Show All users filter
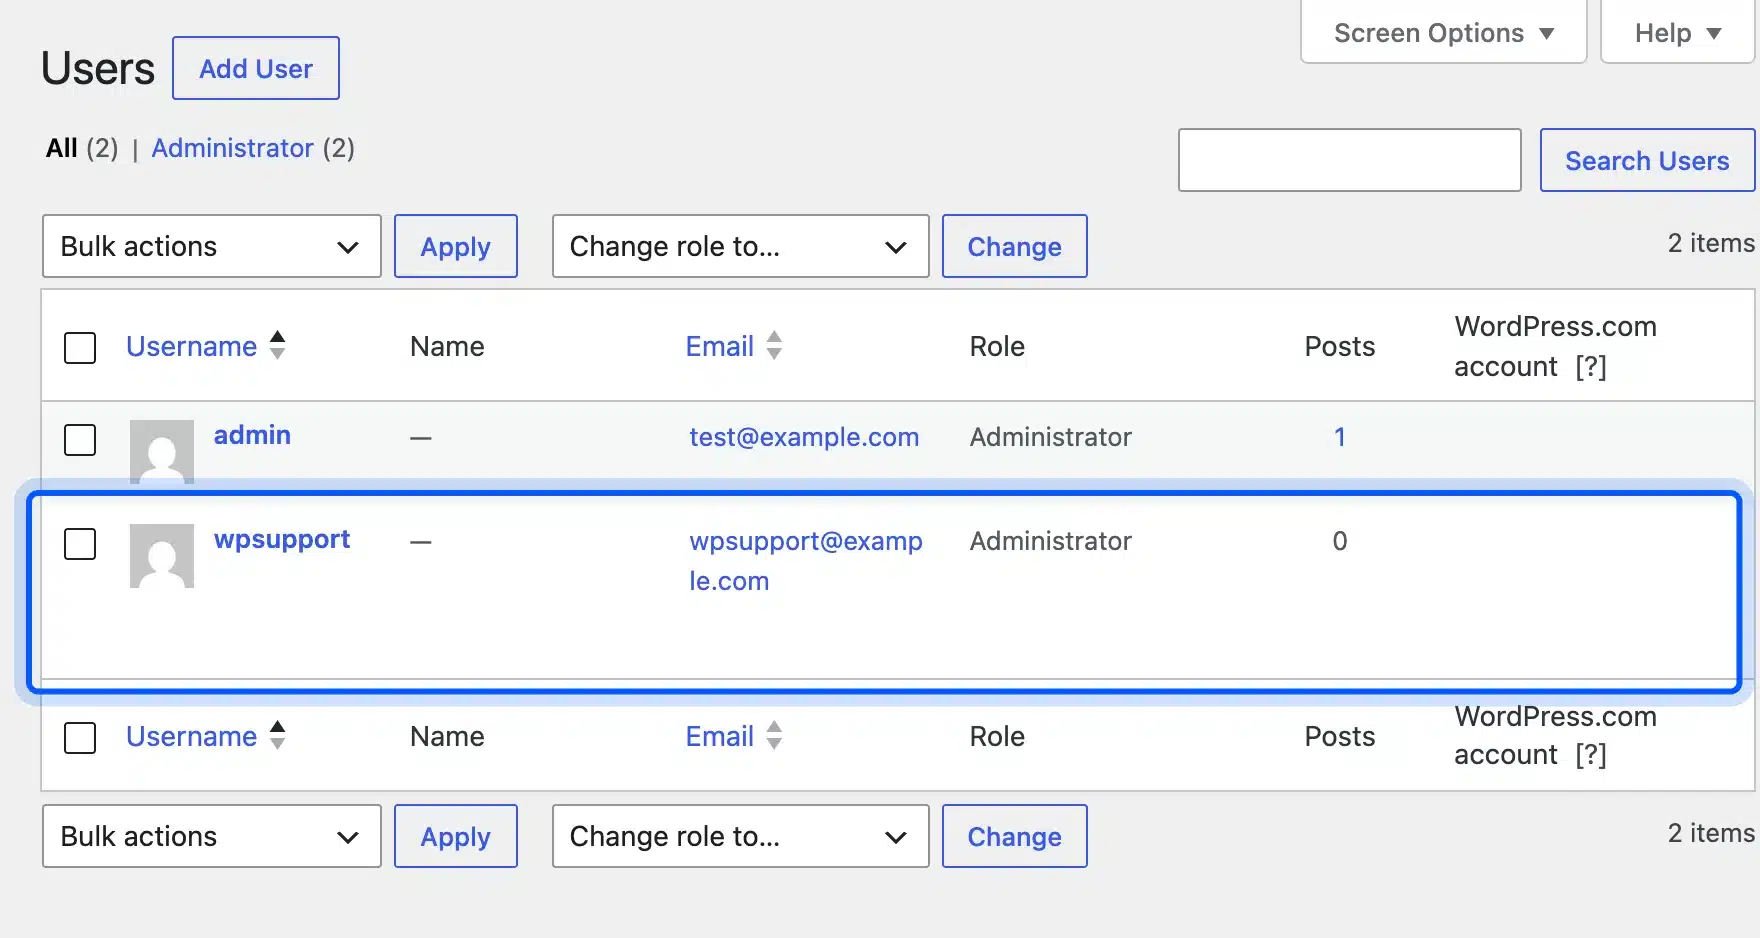This screenshot has width=1760, height=938. click(62, 148)
